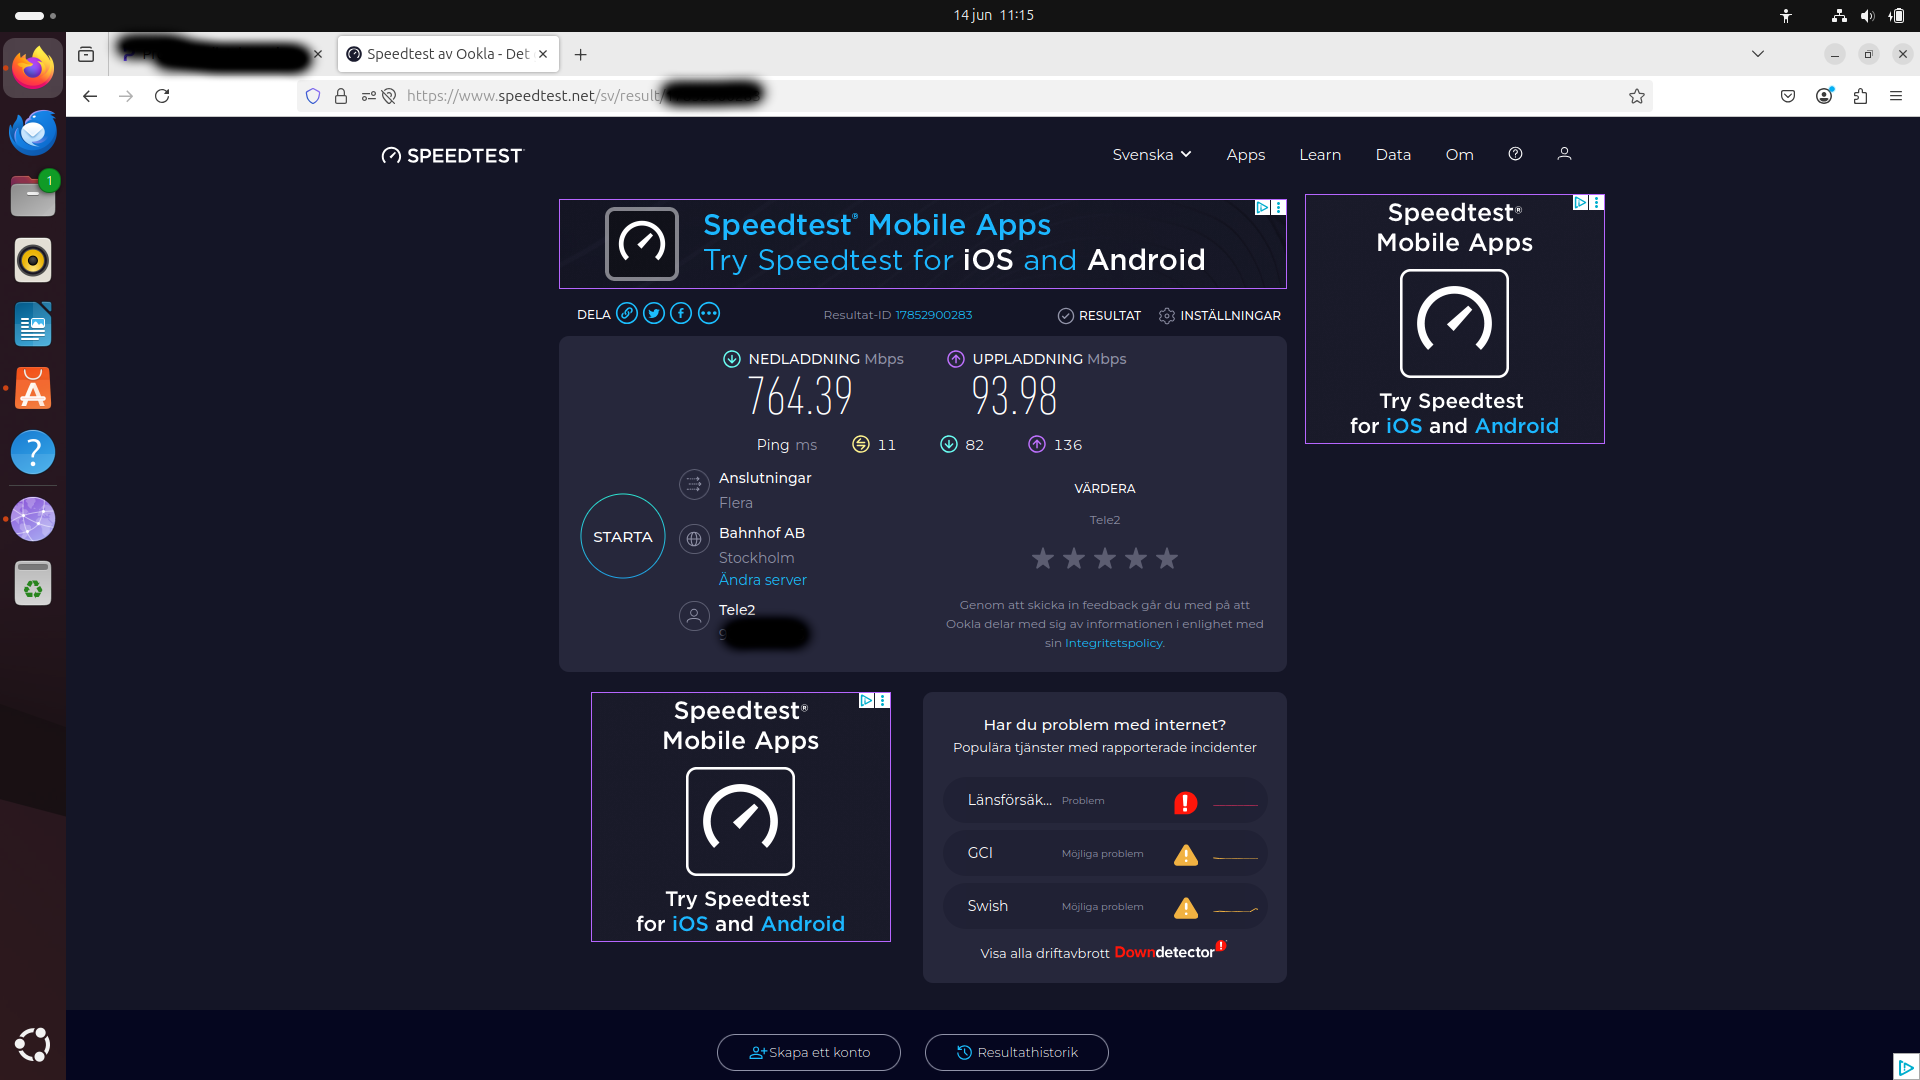Open network status indicator
This screenshot has width=1920, height=1080.
pos(1839,16)
